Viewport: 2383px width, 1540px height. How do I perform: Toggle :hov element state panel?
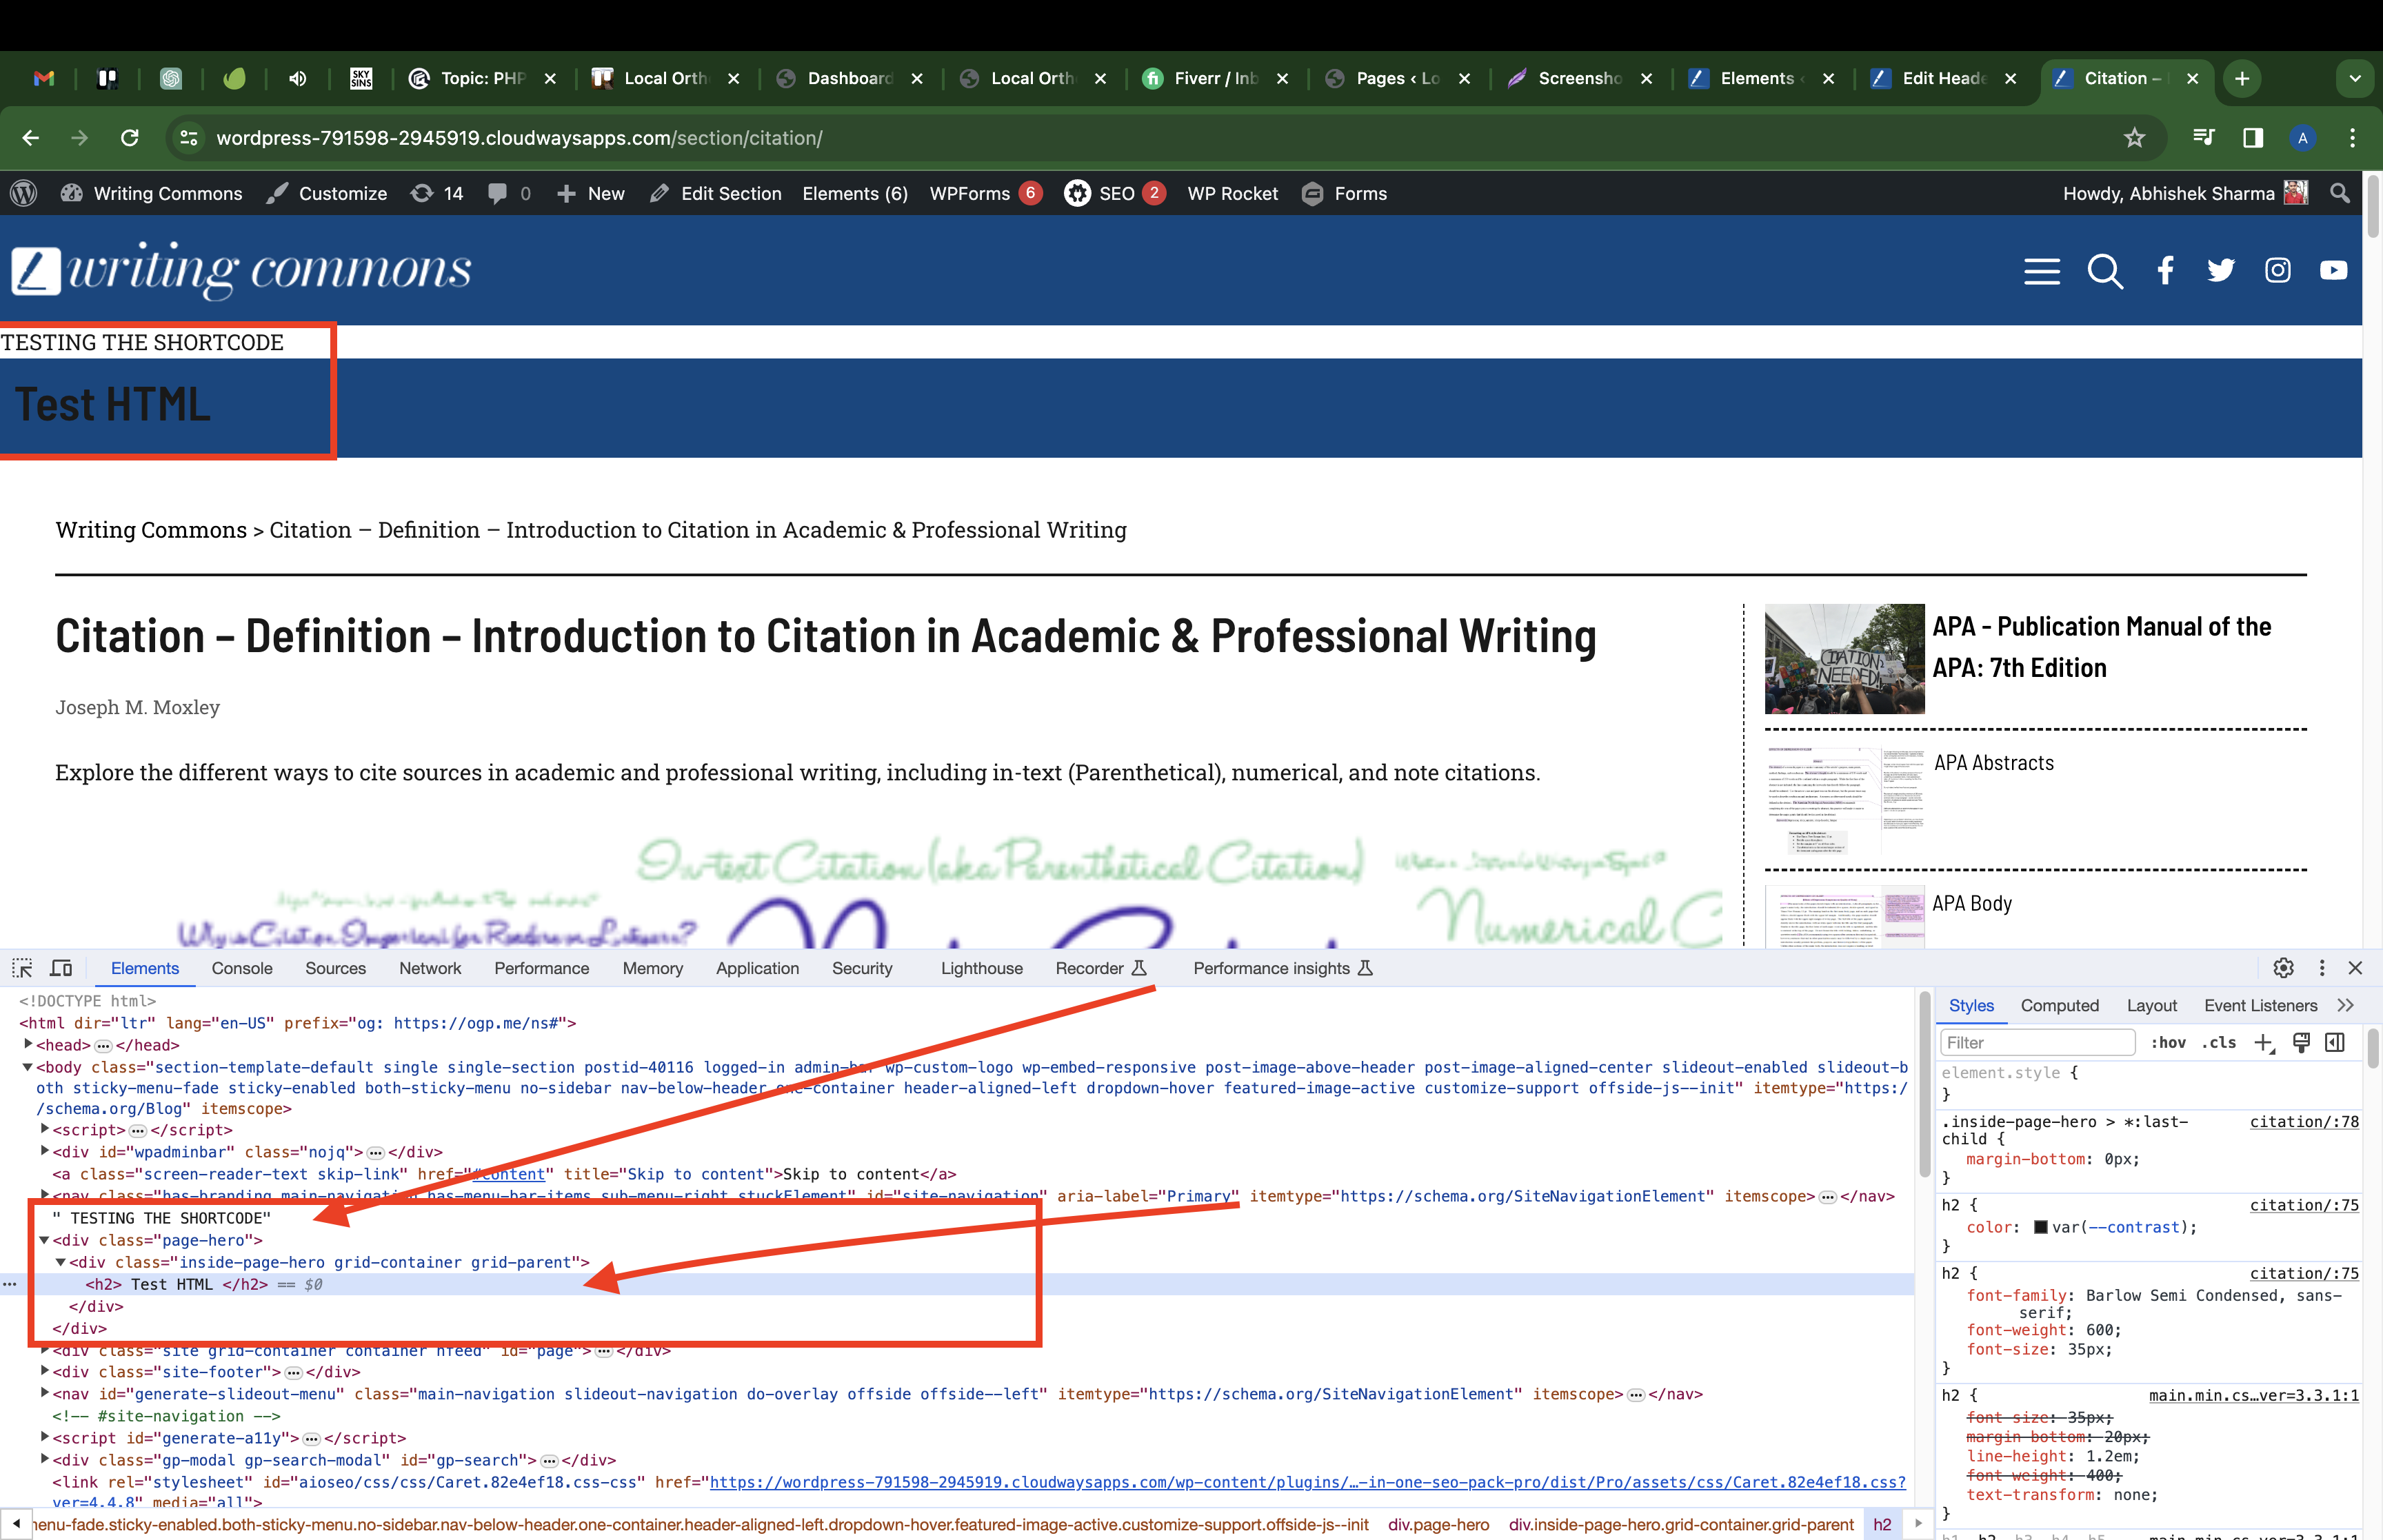click(x=2168, y=1043)
